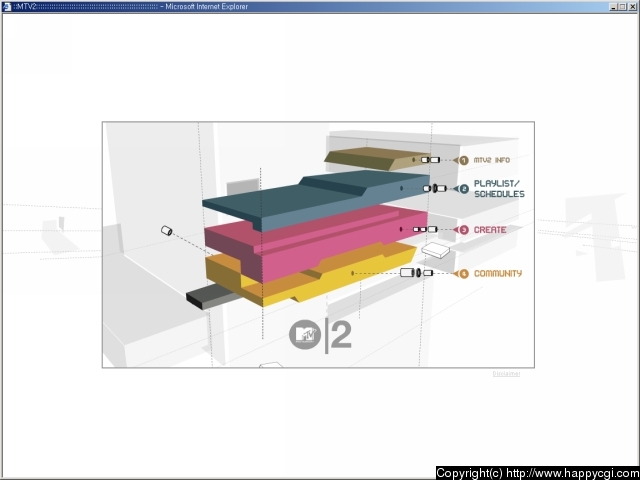Click the small loose cylinder left of slabs
This screenshot has width=640, height=480.
coord(167,231)
